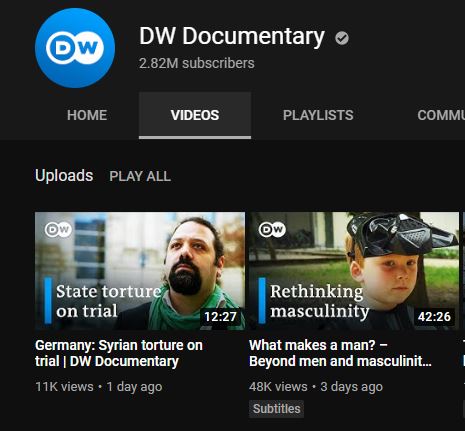Open the HOME tab
The image size is (465, 431).
click(x=87, y=115)
